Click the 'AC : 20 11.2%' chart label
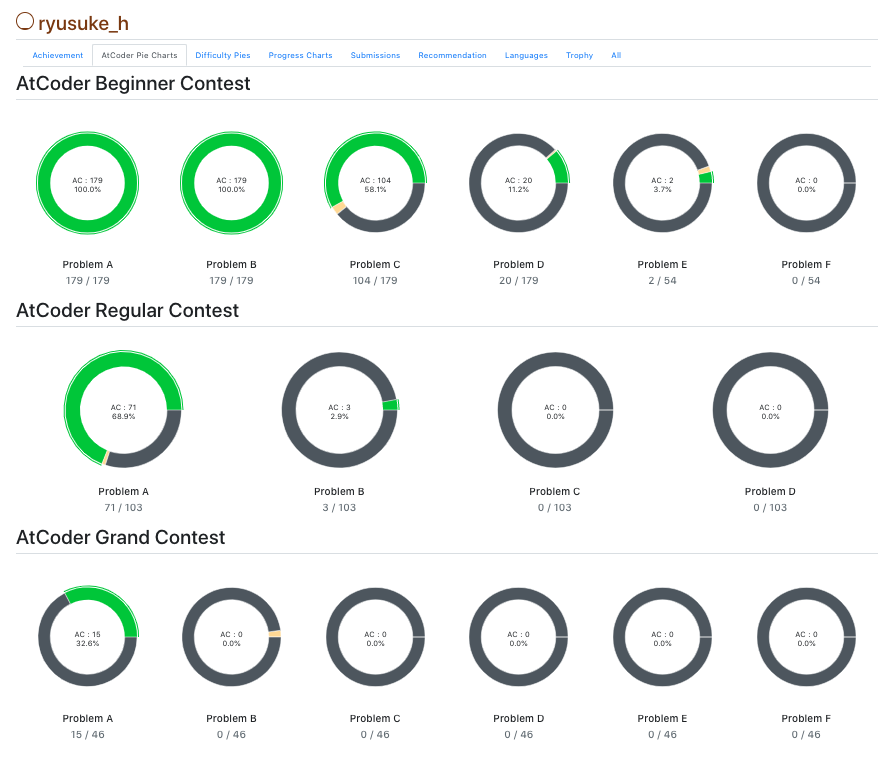Image resolution: width=882 pixels, height=780 pixels. click(519, 185)
